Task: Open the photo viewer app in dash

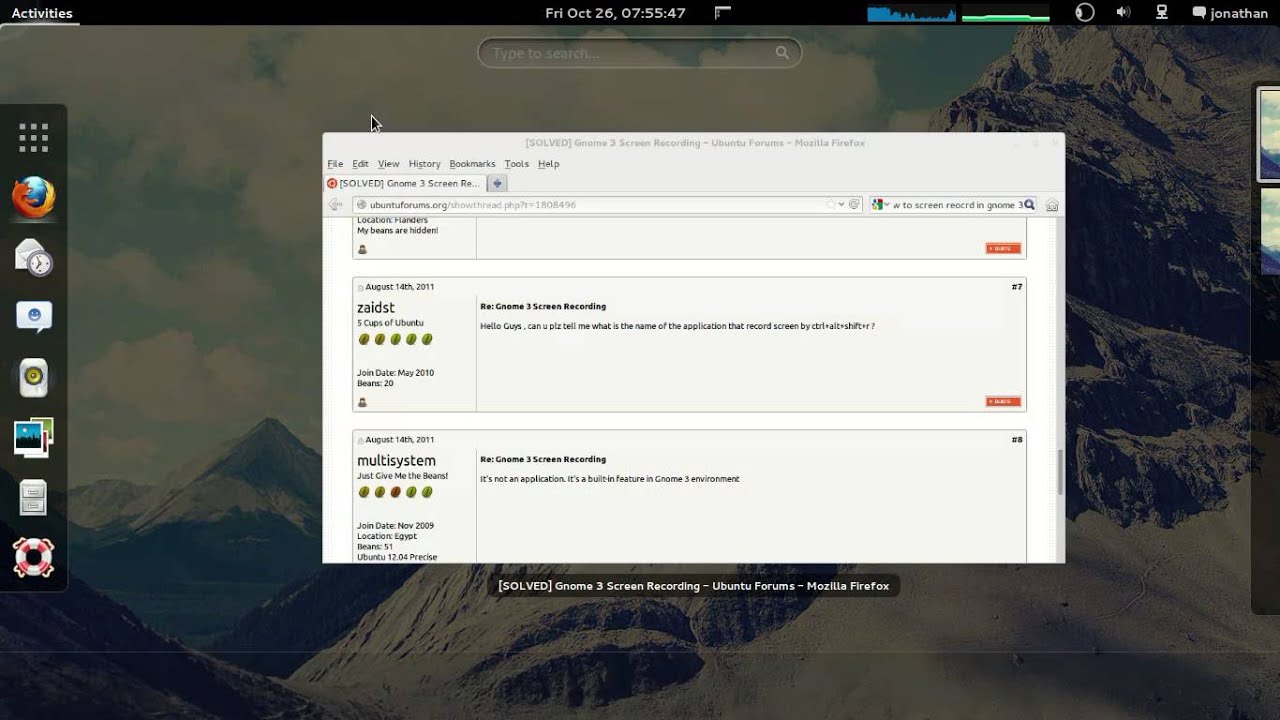Action: 33,437
